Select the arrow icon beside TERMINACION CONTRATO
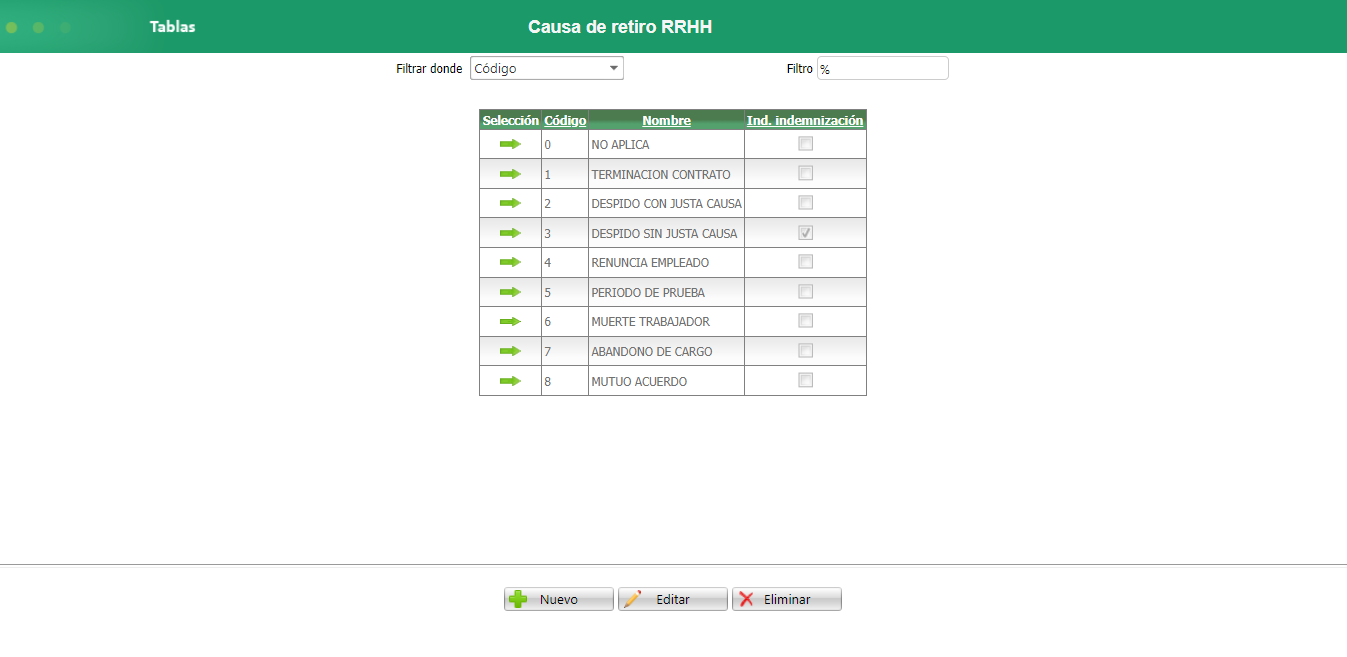 tap(510, 173)
